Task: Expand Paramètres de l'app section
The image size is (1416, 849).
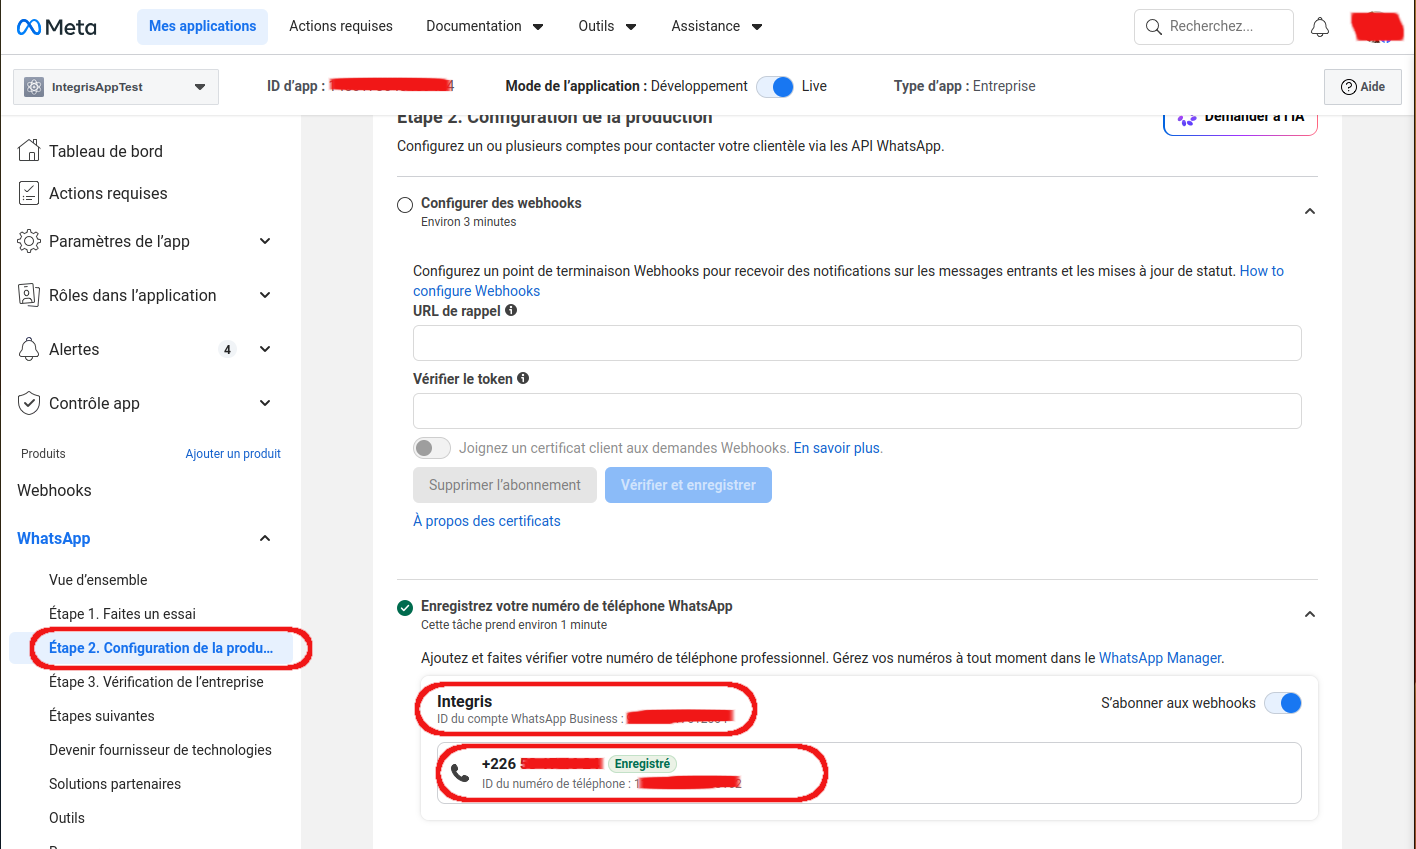Action: [x=265, y=241]
